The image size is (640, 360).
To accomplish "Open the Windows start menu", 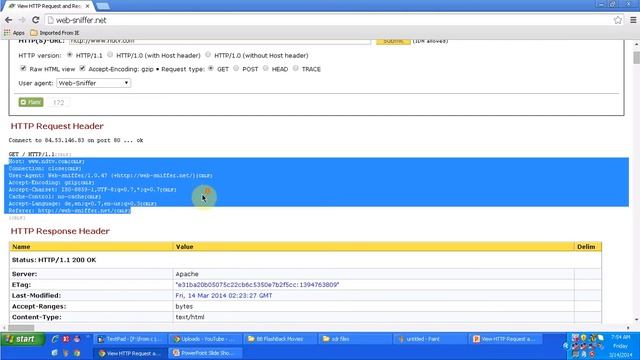I will [23, 339].
